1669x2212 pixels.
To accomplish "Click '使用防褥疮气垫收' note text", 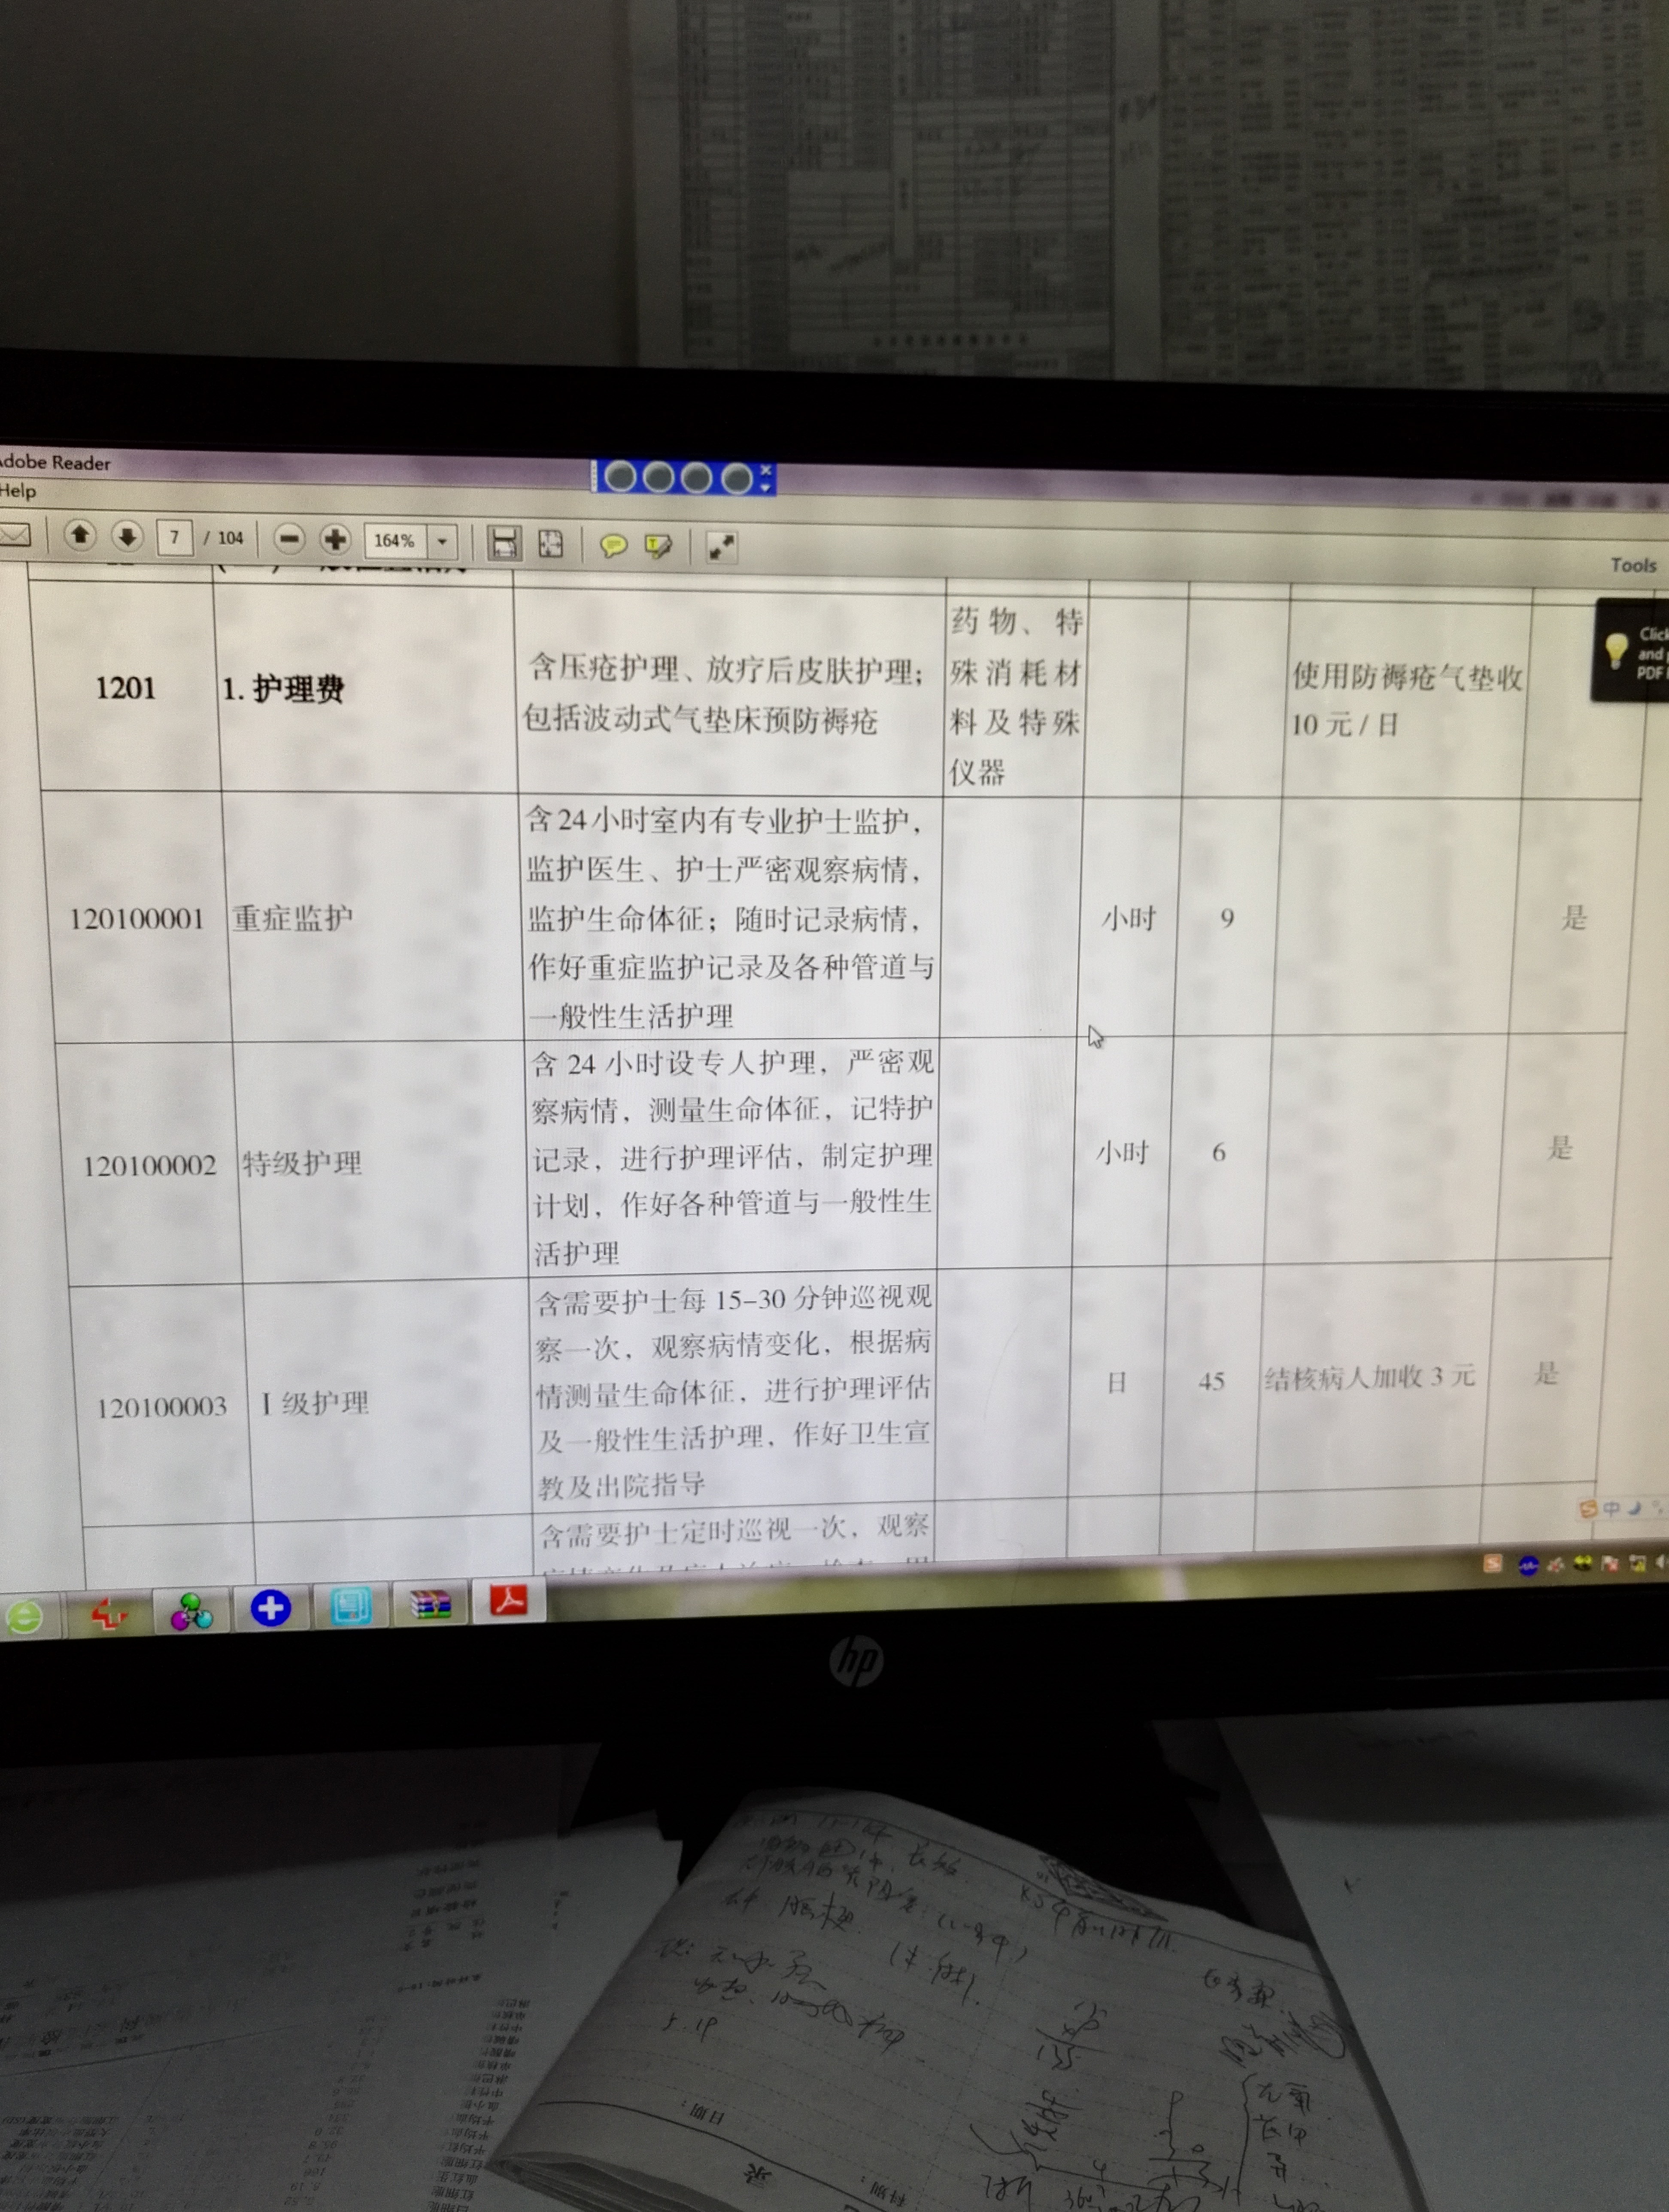I will point(1407,677).
